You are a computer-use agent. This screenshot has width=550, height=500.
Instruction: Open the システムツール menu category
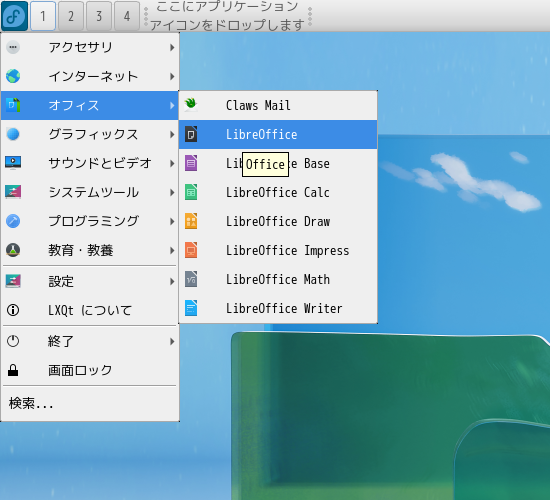coord(90,192)
